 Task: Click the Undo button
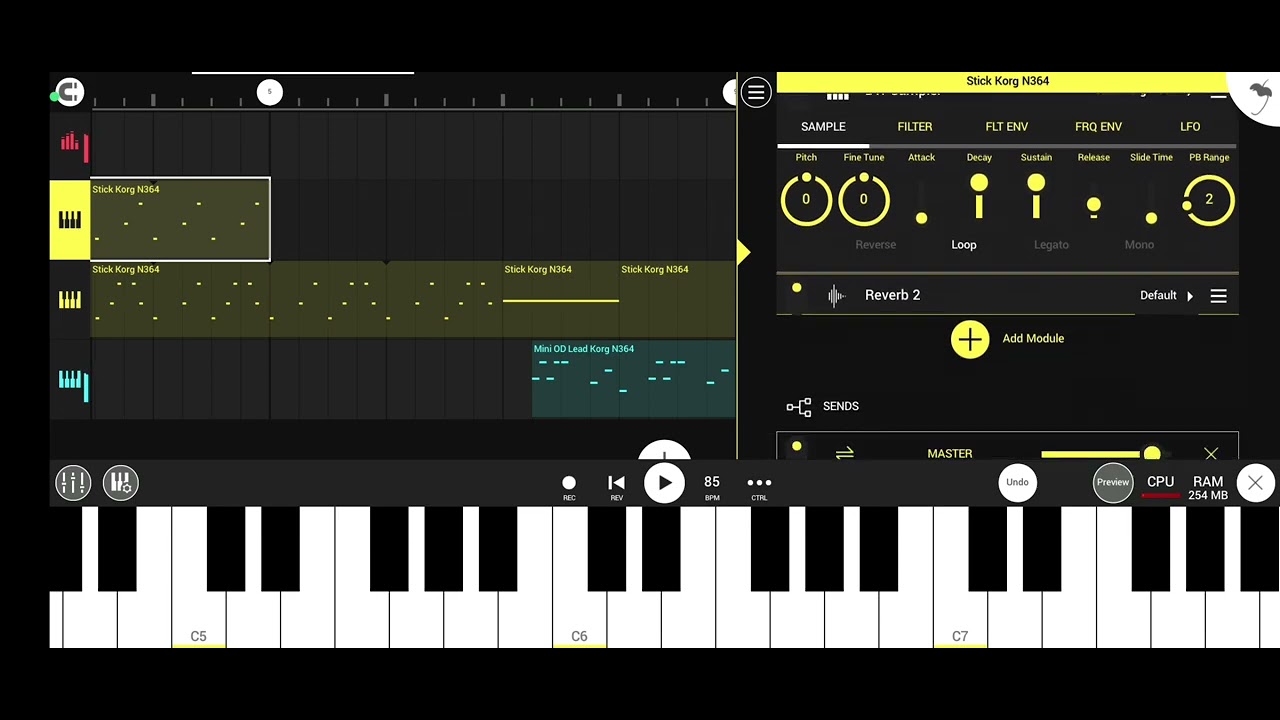coord(1017,482)
